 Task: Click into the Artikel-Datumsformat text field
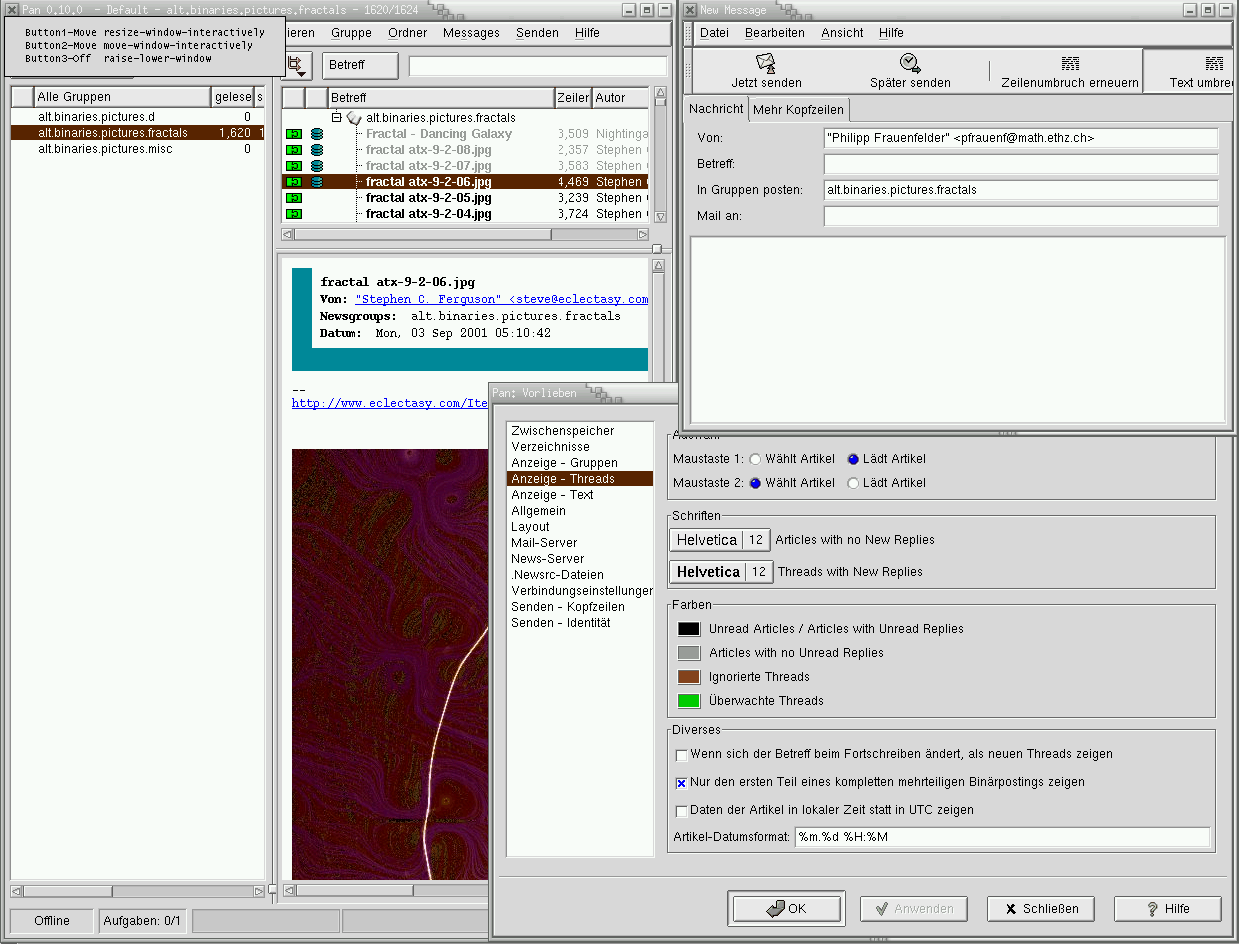click(x=1001, y=837)
